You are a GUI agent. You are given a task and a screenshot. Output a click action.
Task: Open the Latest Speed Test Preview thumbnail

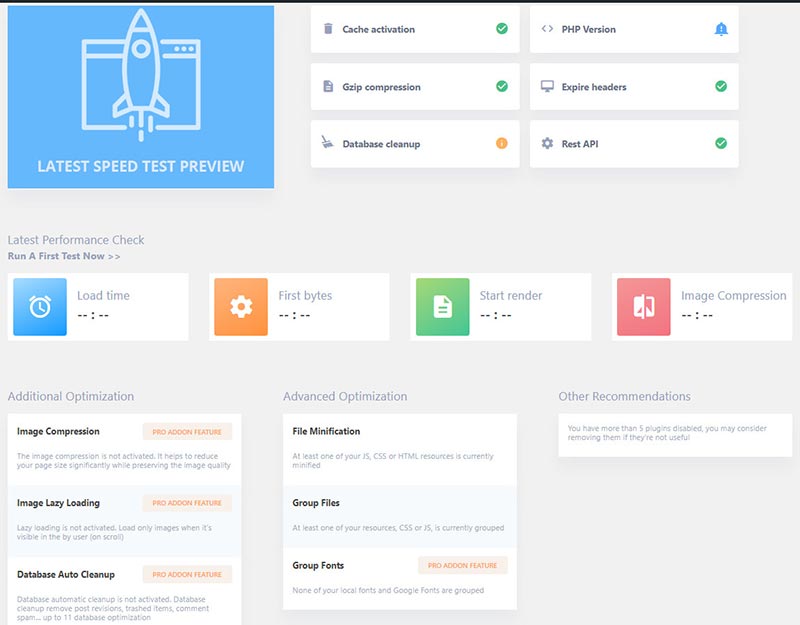click(141, 97)
